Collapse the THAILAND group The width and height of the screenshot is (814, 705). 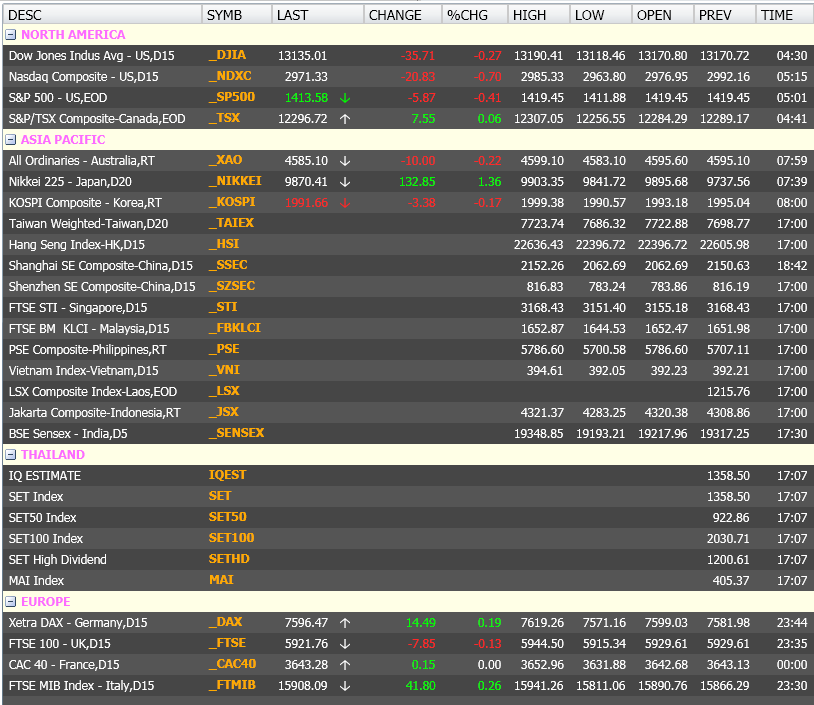pos(10,455)
